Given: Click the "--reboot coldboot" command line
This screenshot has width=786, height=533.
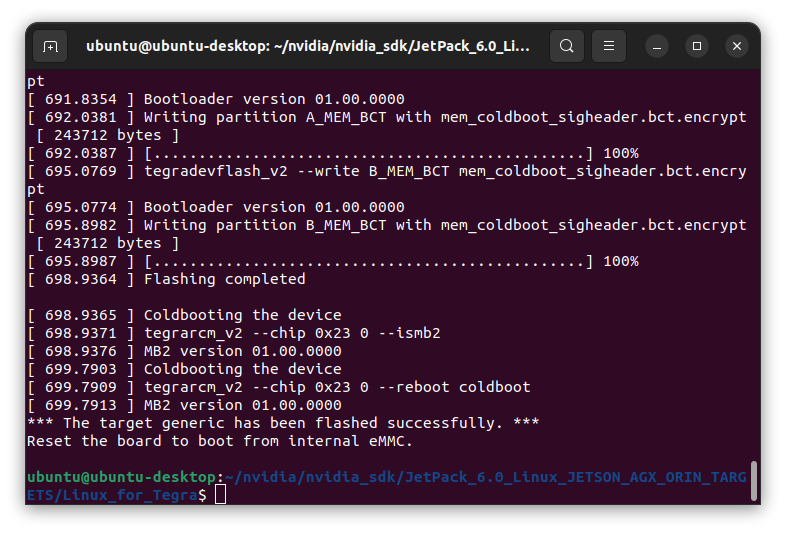Looking at the screenshot, I should pyautogui.click(x=279, y=387).
